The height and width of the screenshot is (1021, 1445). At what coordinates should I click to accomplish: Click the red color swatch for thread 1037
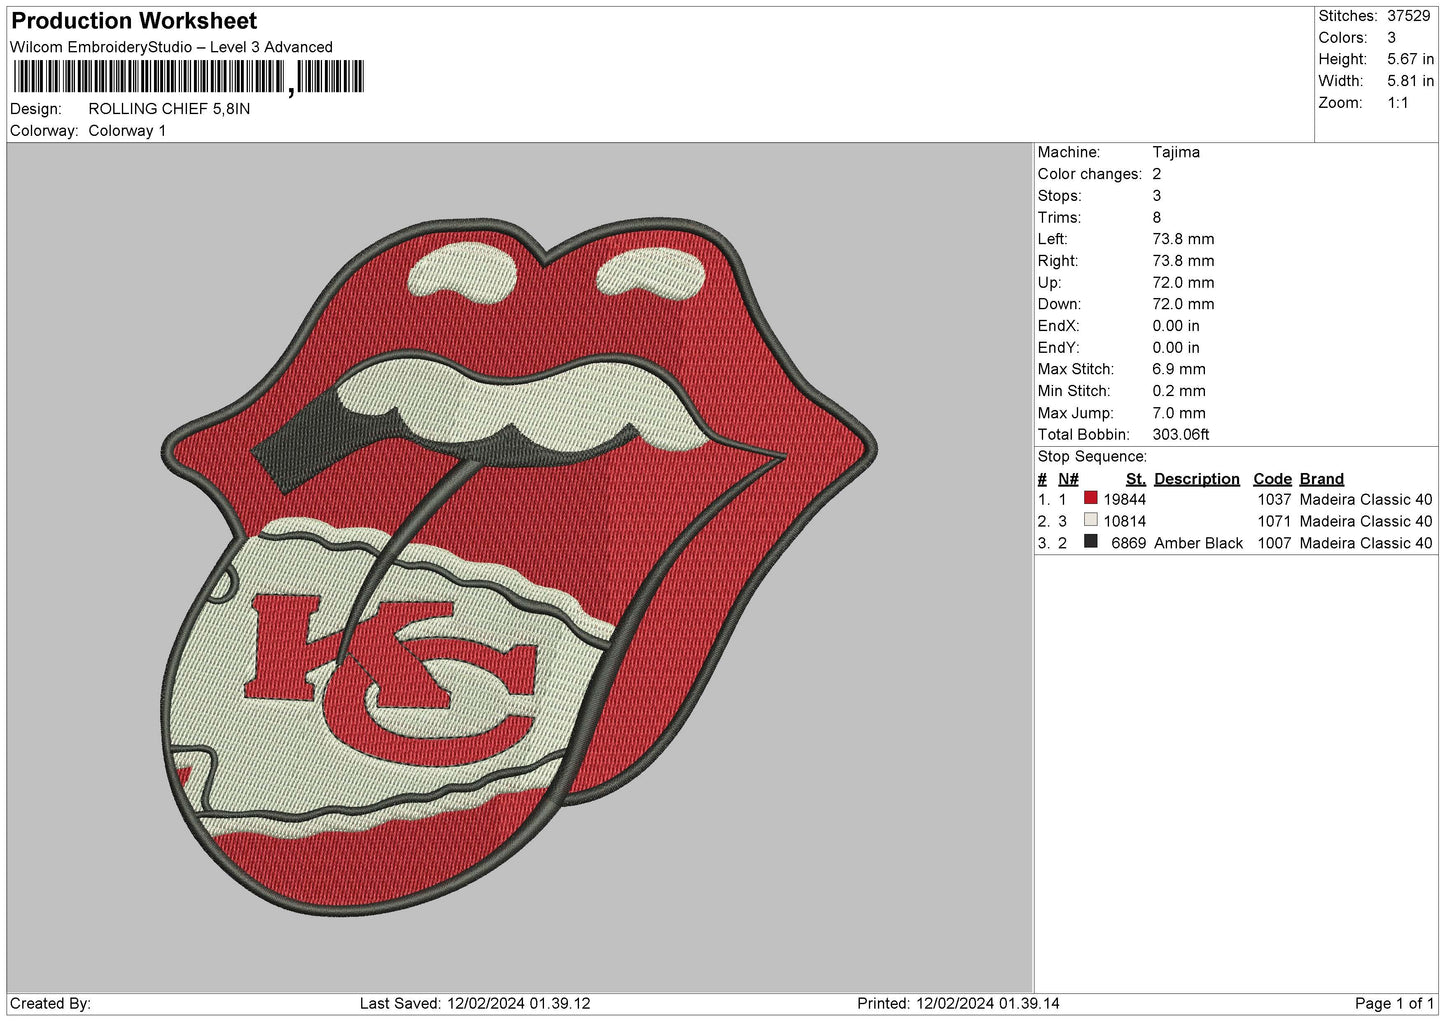pyautogui.click(x=1091, y=498)
